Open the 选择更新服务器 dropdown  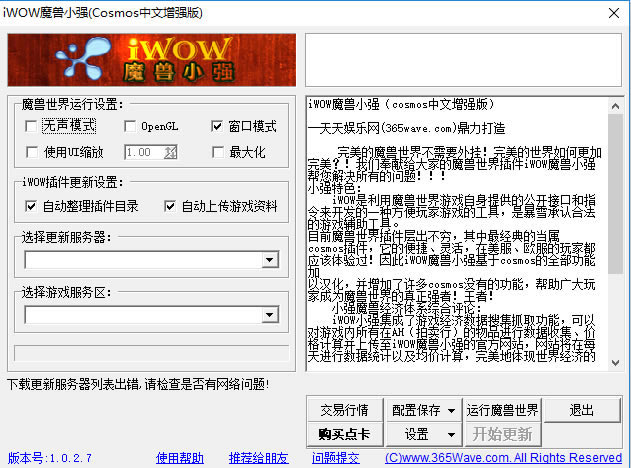pyautogui.click(x=270, y=260)
